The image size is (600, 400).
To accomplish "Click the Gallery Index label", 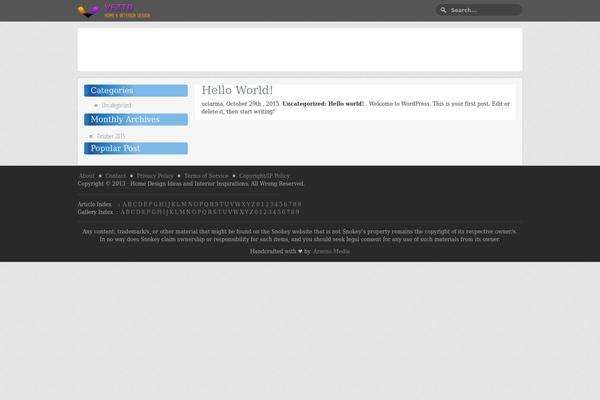I will pyautogui.click(x=95, y=212).
